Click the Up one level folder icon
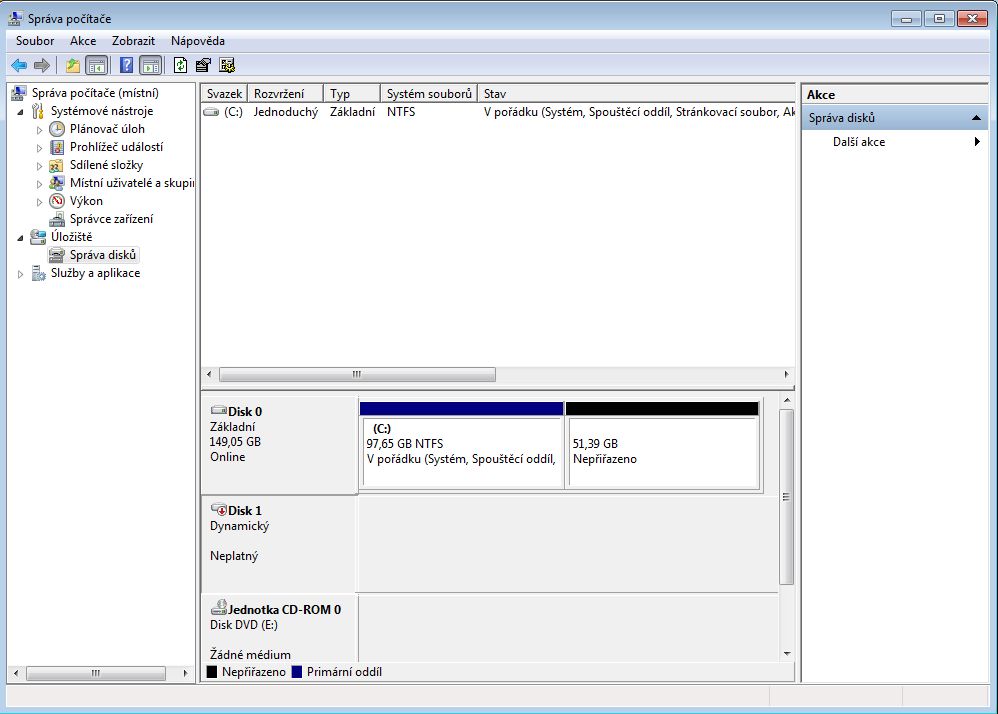The image size is (998, 714). point(72,66)
